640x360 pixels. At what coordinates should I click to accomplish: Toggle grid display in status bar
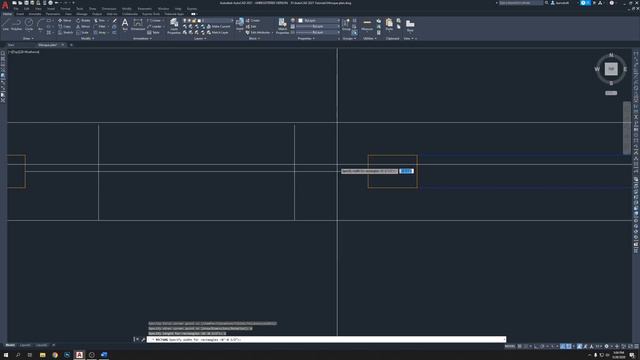click(x=520, y=347)
